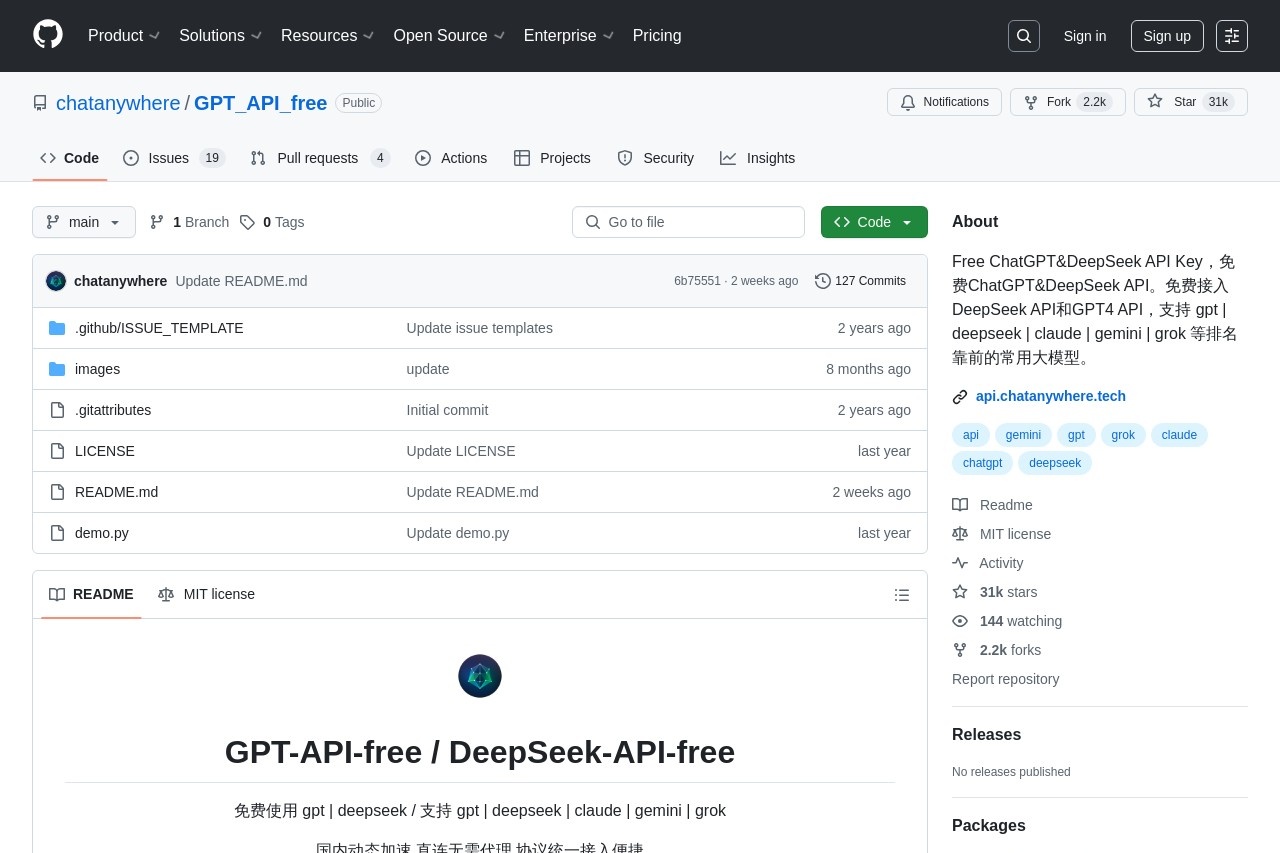Switch to the Projects tab
The image size is (1280, 853).
tap(552, 158)
